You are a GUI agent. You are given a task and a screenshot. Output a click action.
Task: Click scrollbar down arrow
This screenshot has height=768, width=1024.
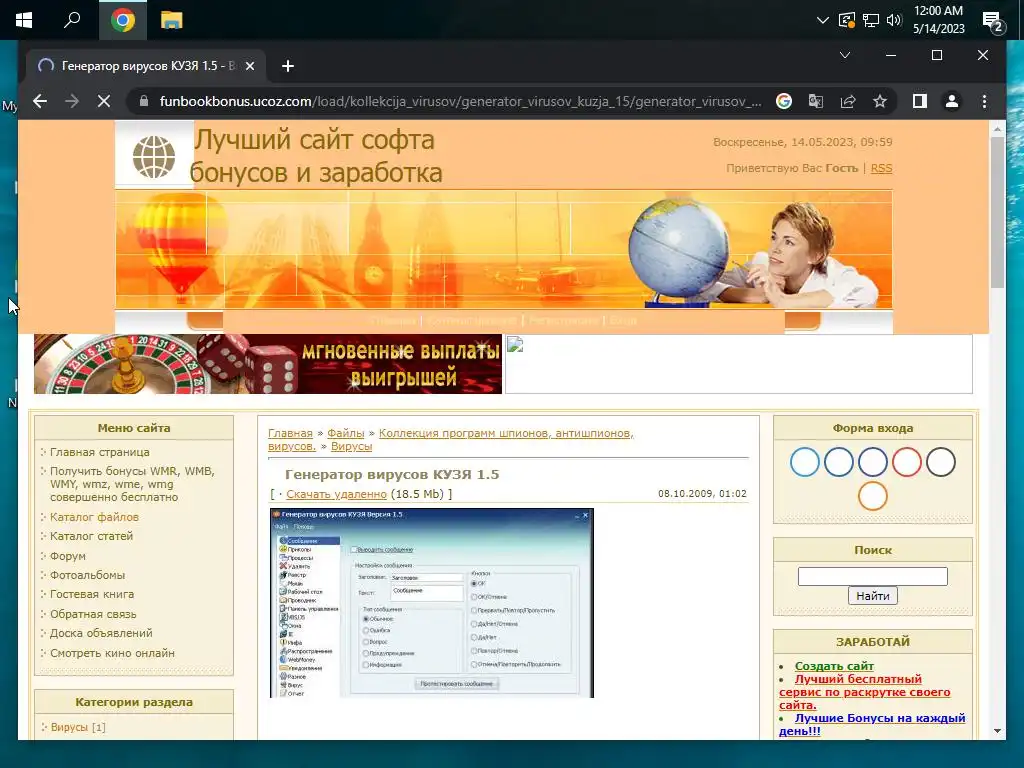(x=997, y=731)
